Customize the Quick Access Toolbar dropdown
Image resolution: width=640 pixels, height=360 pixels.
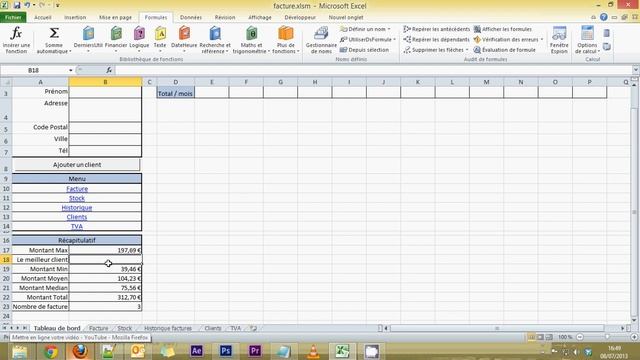click(x=58, y=5)
